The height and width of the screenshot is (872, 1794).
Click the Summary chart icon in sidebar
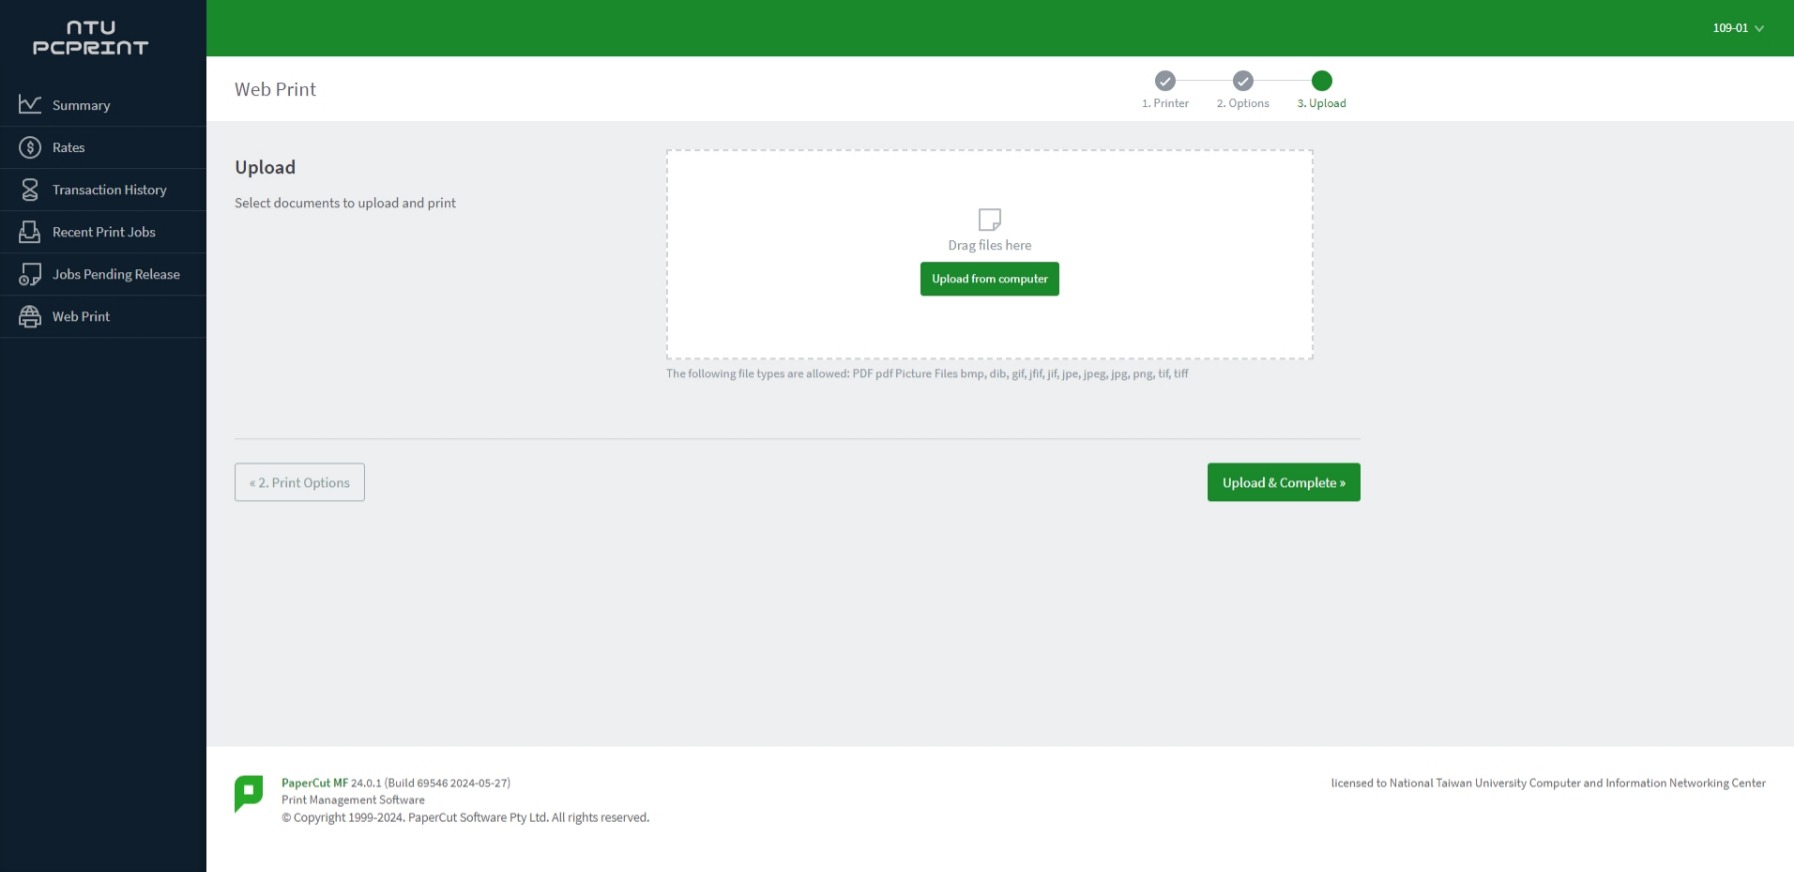(x=30, y=105)
